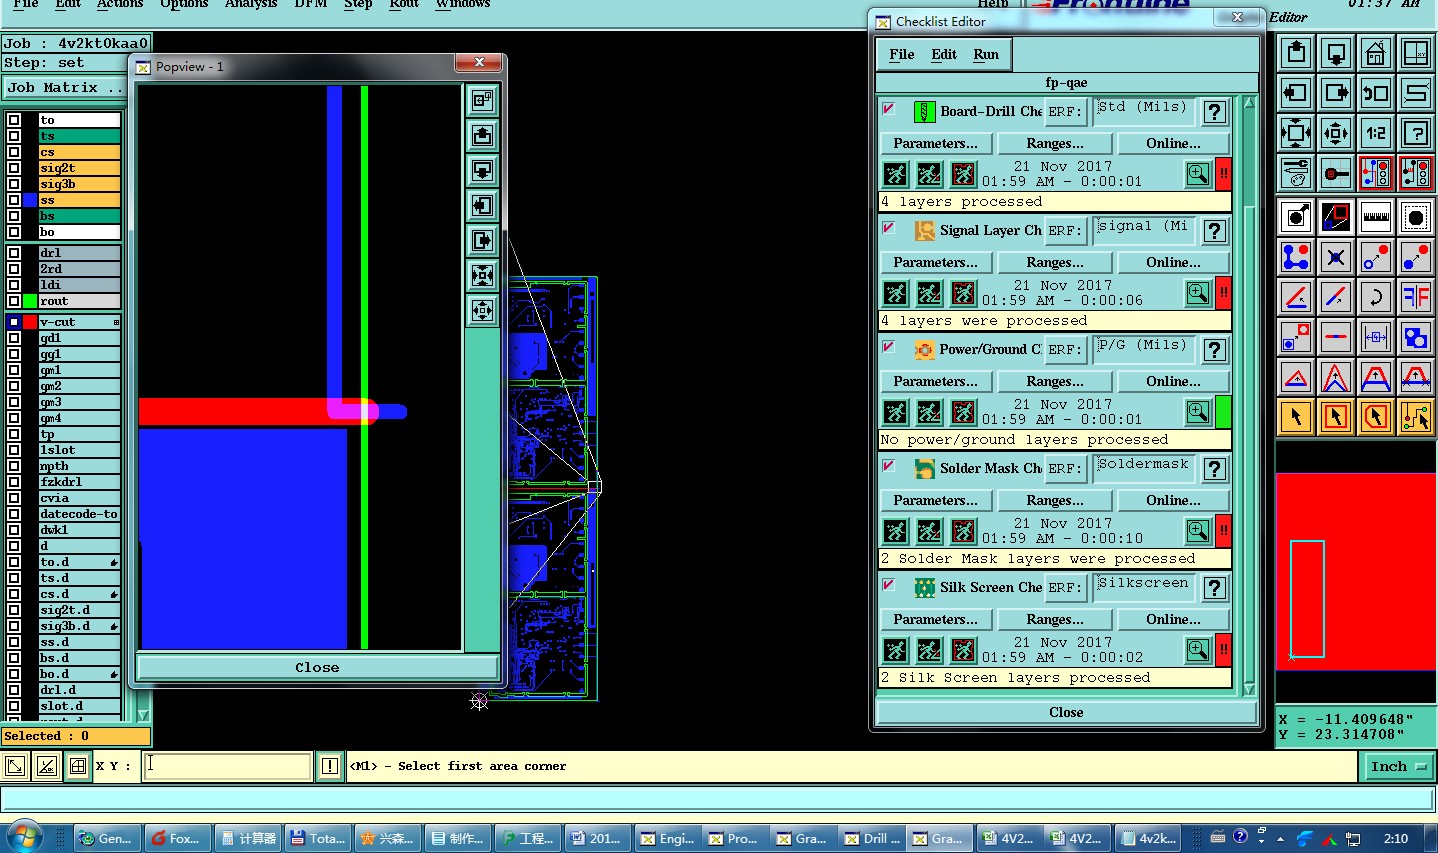
Task: Click the previous zoom undo icon
Action: [x=1376, y=93]
